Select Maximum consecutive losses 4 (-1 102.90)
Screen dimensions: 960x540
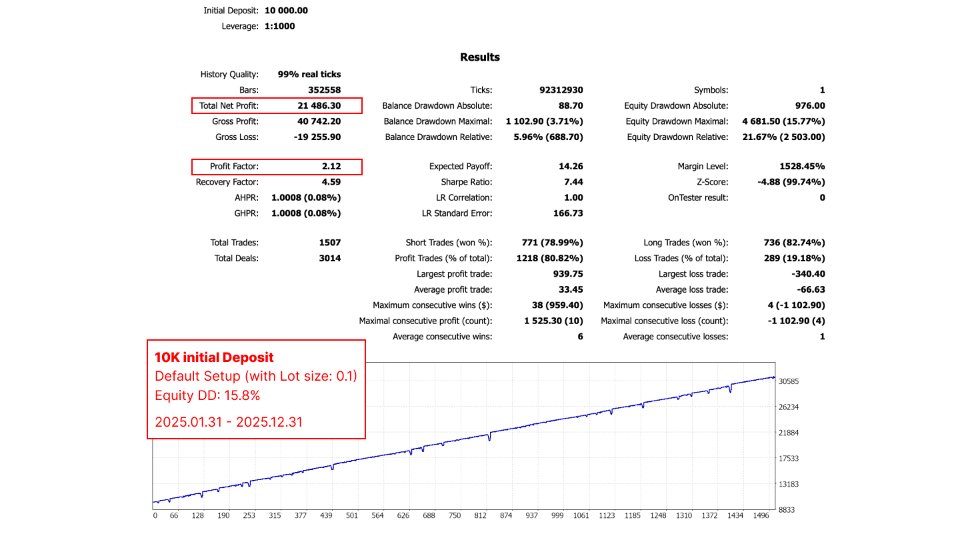(x=797, y=306)
